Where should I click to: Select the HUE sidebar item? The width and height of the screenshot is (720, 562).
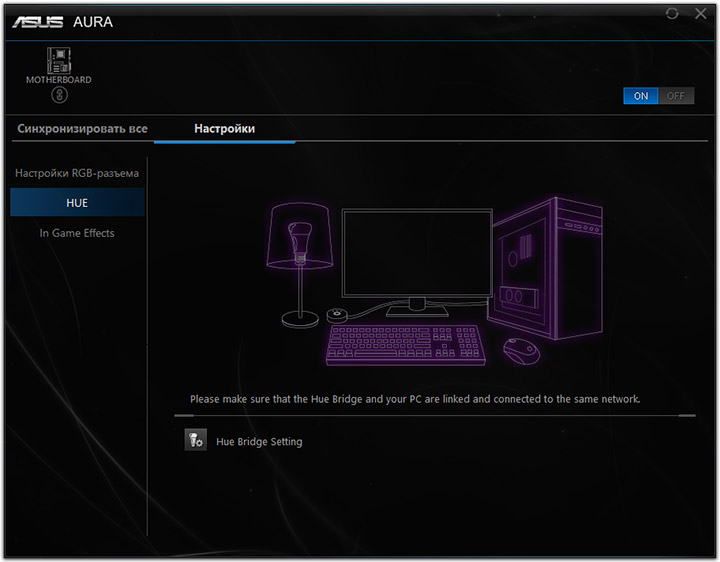(x=77, y=202)
